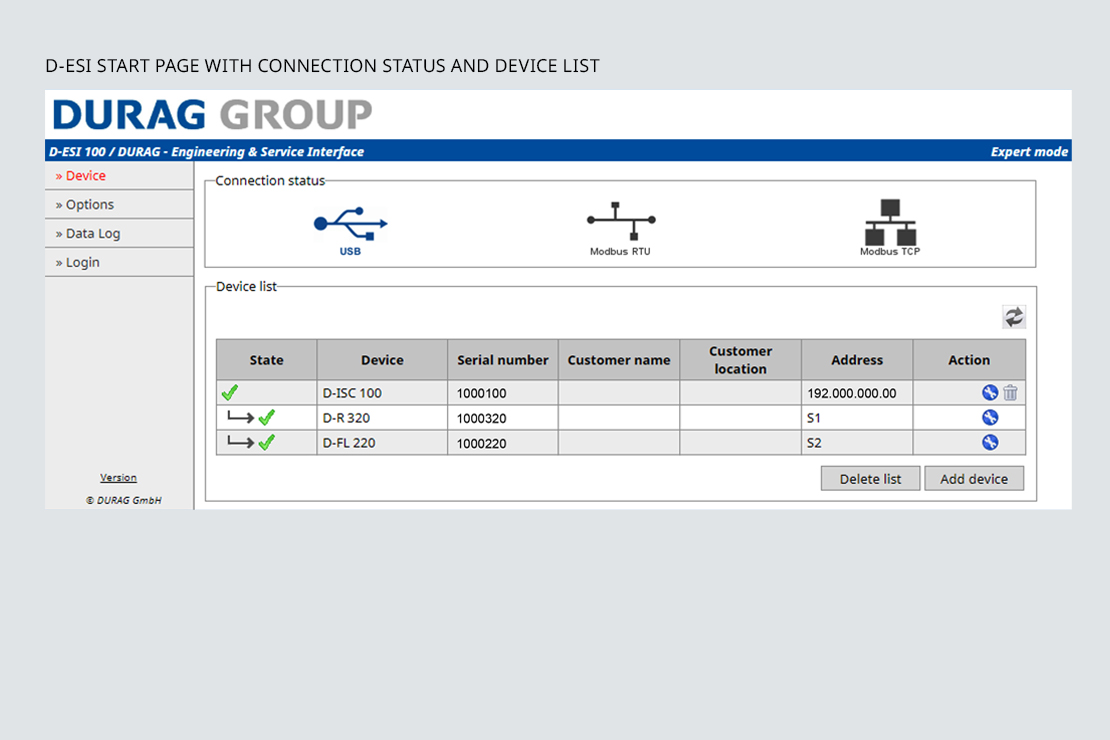Screen dimensions: 1110x740
Task: Click the Action column header
Action: pos(969,360)
